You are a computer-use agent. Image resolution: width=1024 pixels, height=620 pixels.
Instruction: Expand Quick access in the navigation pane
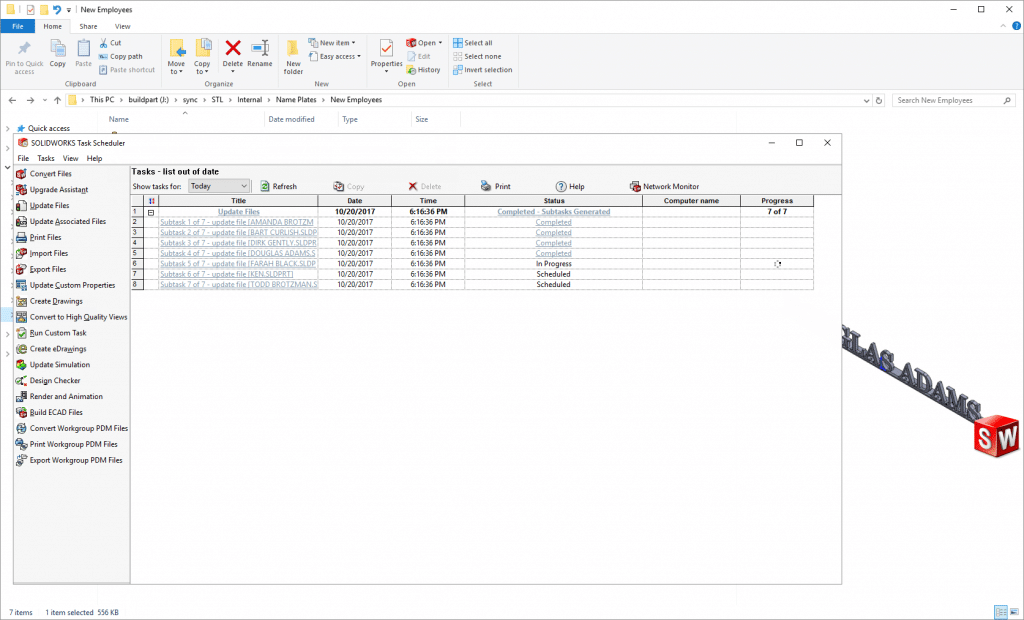[7, 129]
